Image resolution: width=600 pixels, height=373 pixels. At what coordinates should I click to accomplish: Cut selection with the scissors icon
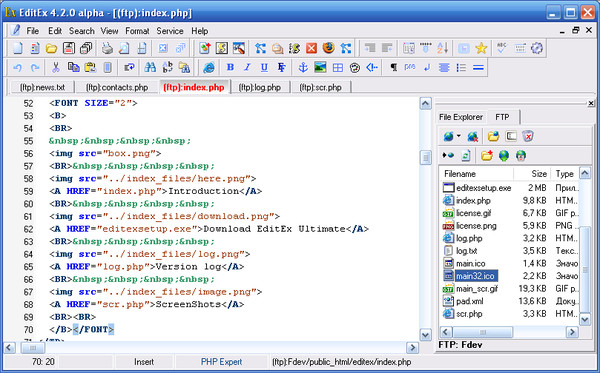point(56,68)
